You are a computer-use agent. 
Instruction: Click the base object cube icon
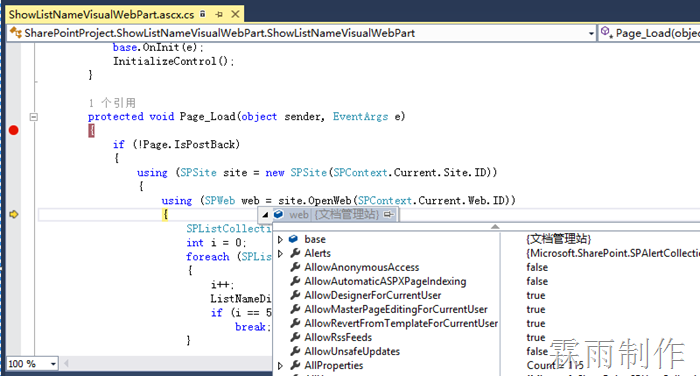(x=293, y=239)
